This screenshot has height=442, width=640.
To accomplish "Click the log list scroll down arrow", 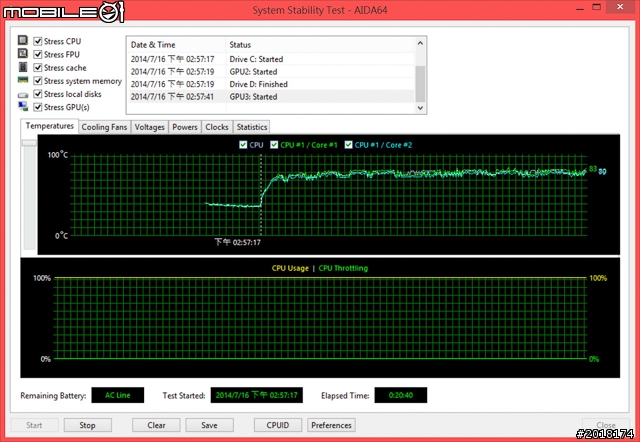I will click(420, 108).
